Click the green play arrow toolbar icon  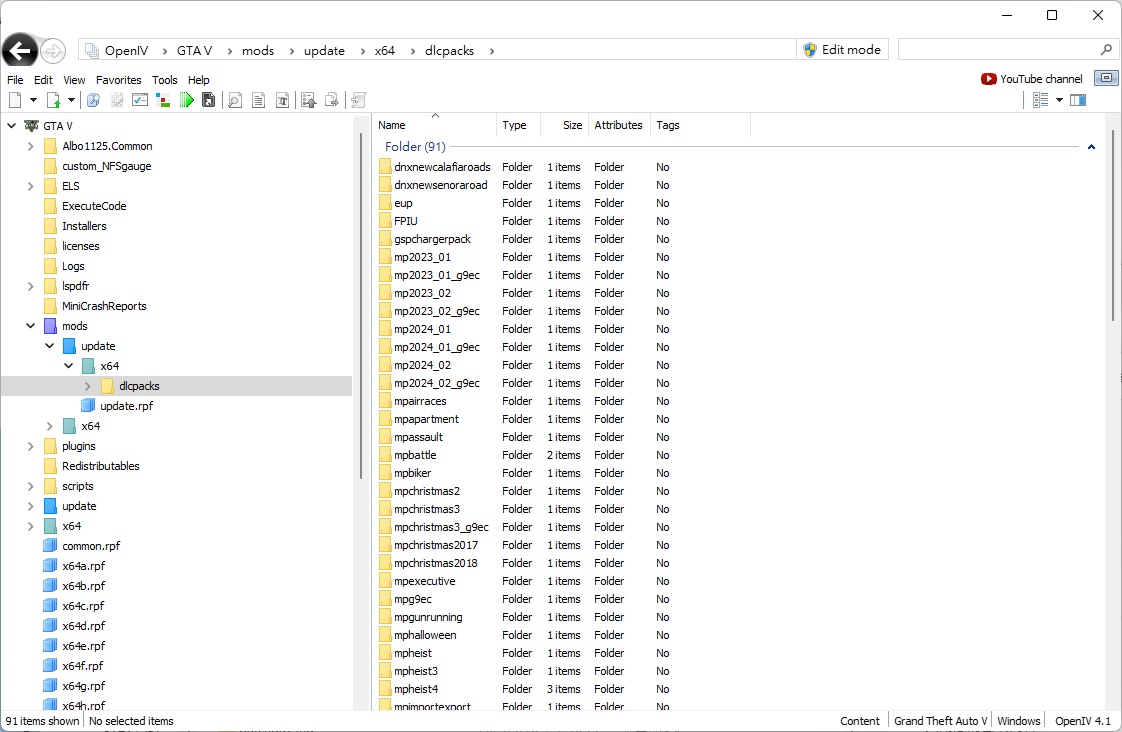coord(186,100)
